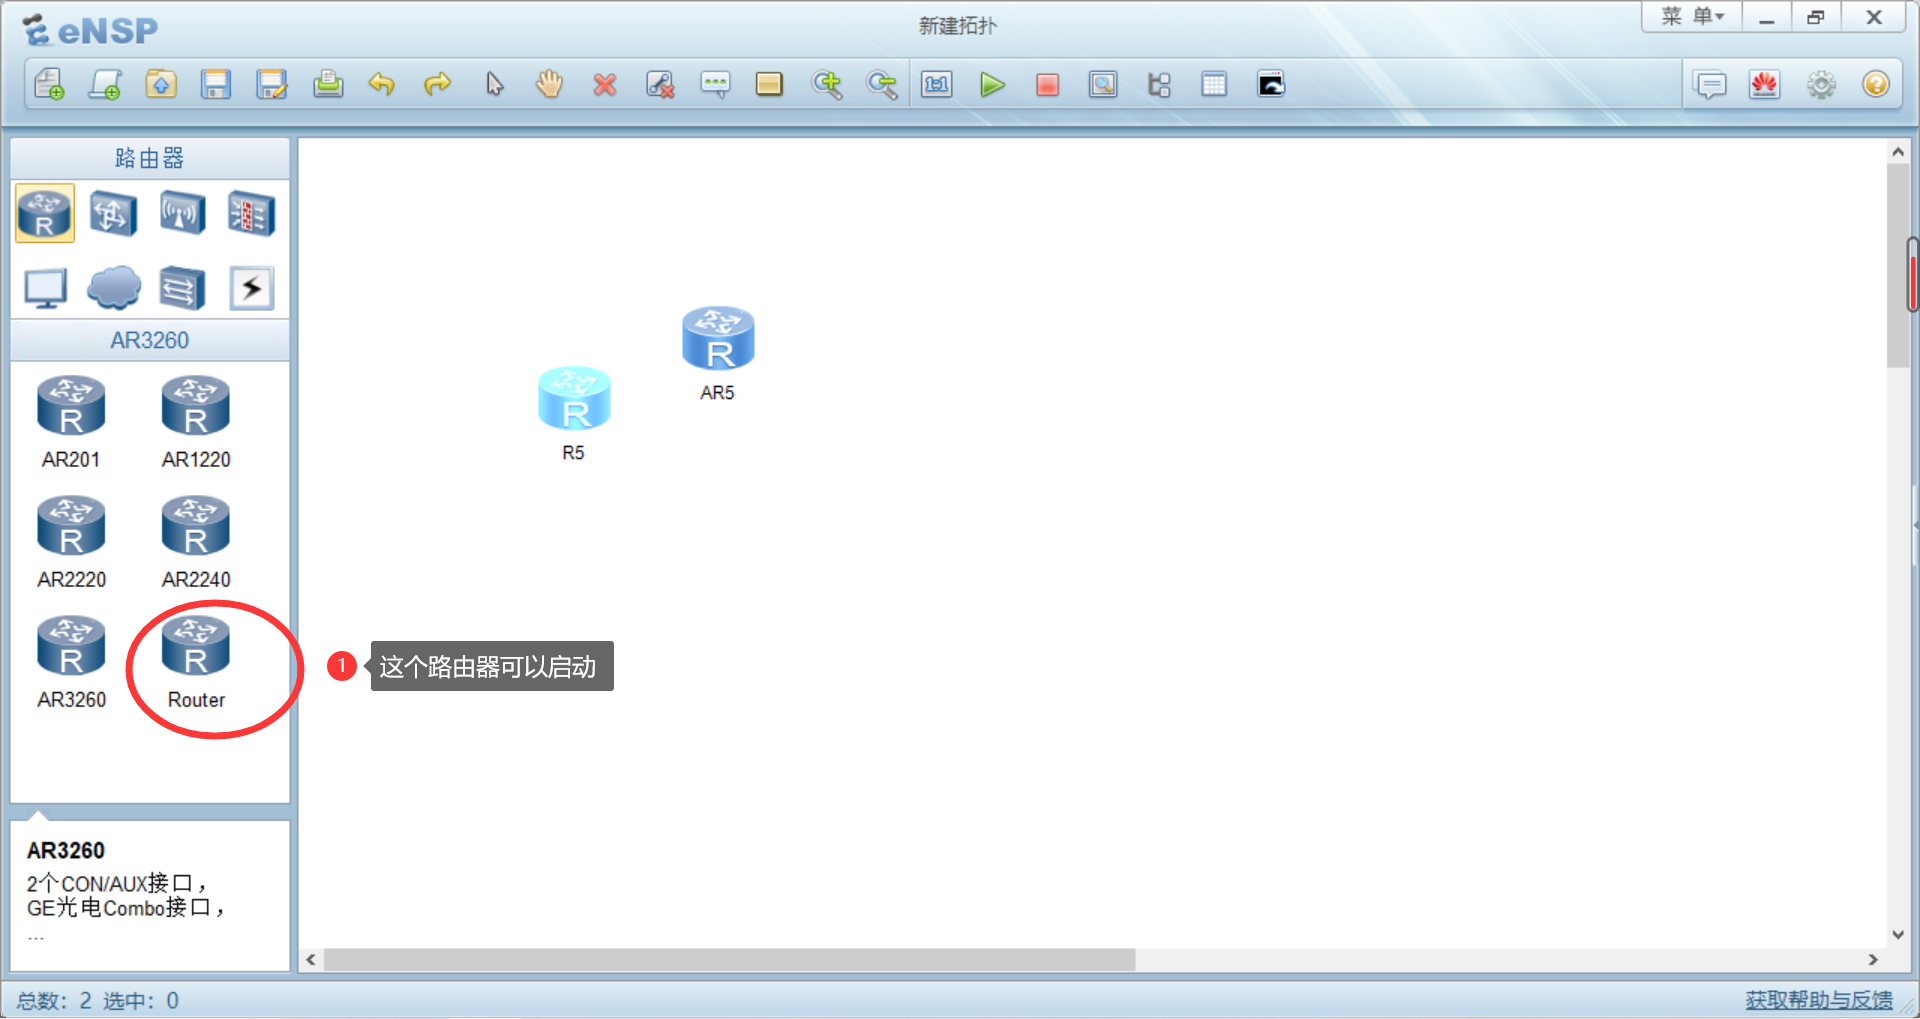The height and width of the screenshot is (1019, 1920).
Task: Click the delete all connections icon
Action: pyautogui.click(x=660, y=84)
